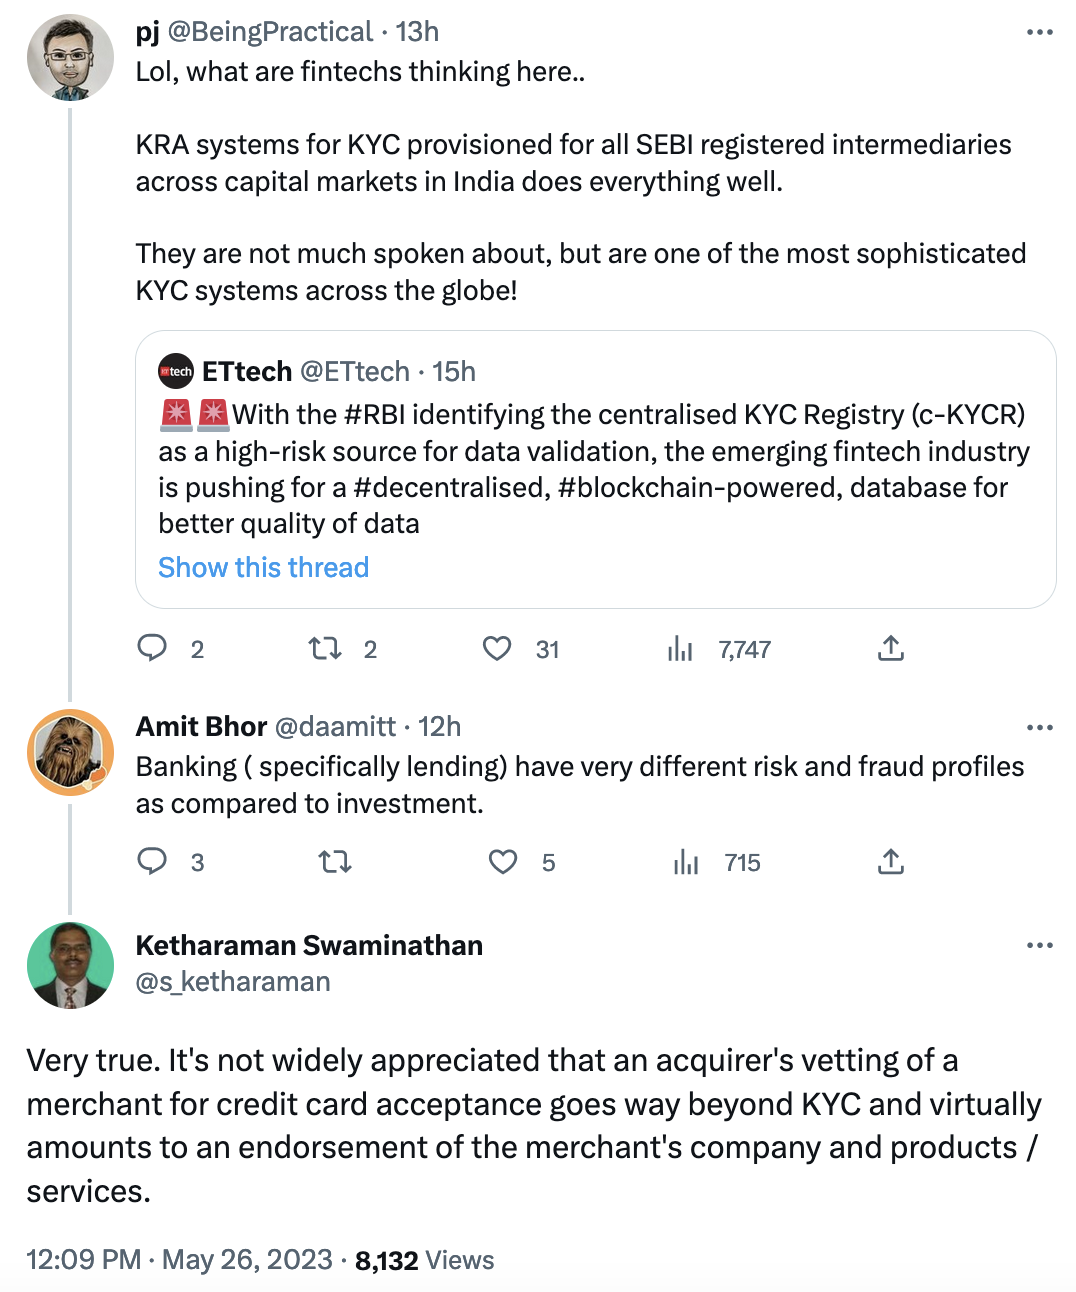The image size is (1076, 1292).
Task: Share Amit Bhor's tweet
Action: (890, 862)
